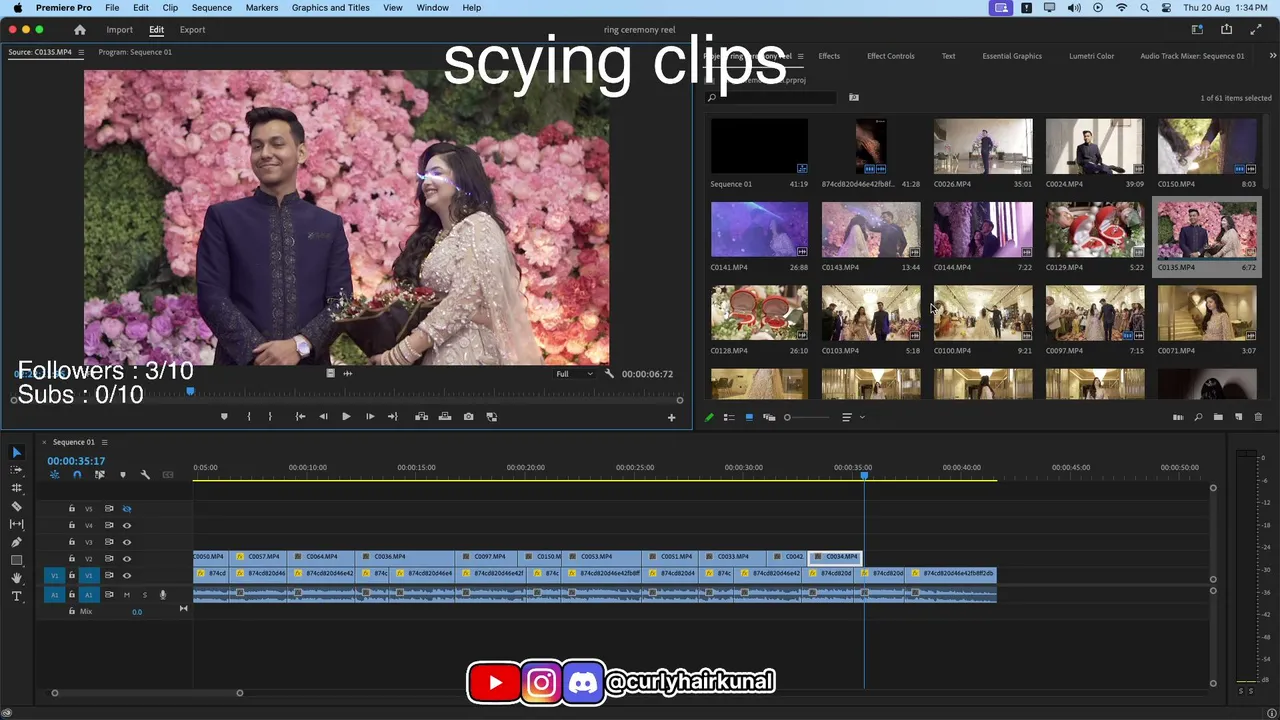Toggle Snap in timeline
The width and height of the screenshot is (1280, 720).
77,475
